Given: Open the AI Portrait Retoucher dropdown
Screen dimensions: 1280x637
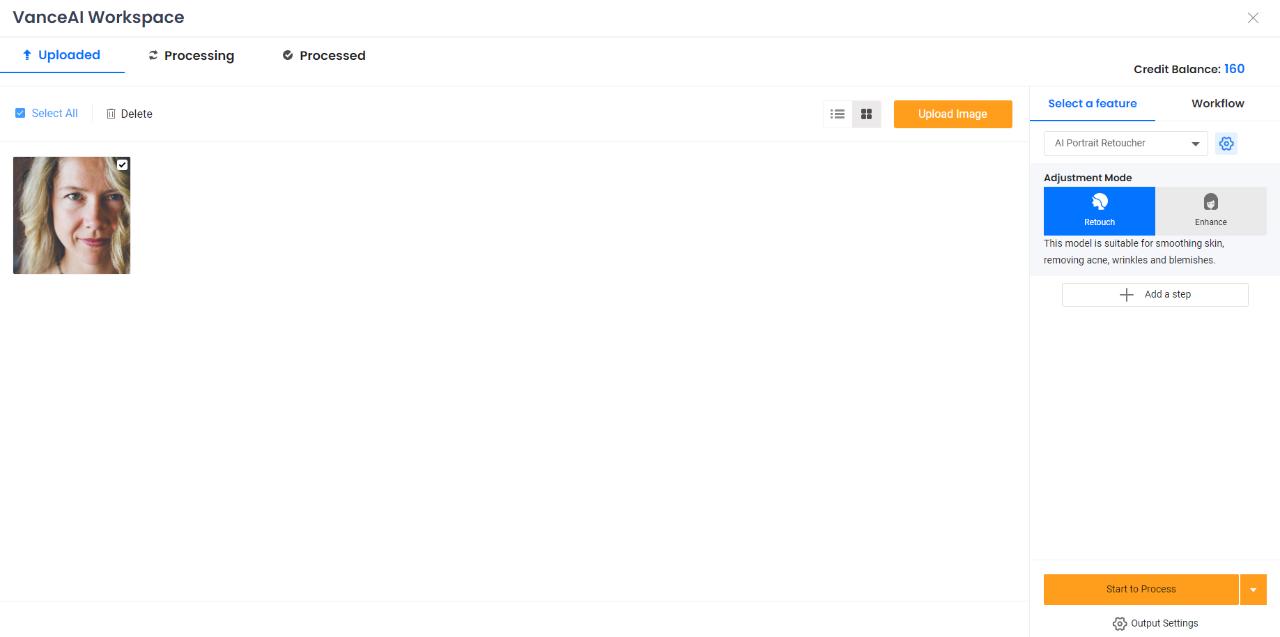Looking at the screenshot, I should coord(1126,143).
